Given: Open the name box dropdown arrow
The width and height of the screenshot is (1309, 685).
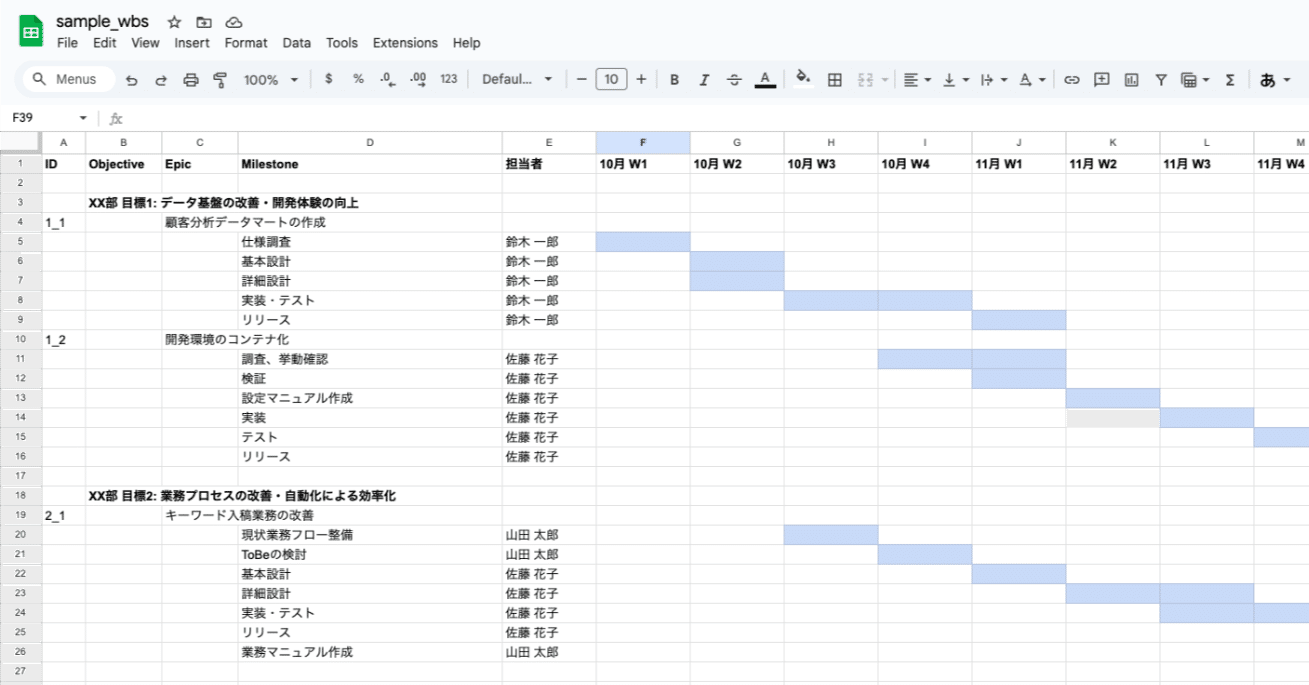Looking at the screenshot, I should (x=83, y=118).
